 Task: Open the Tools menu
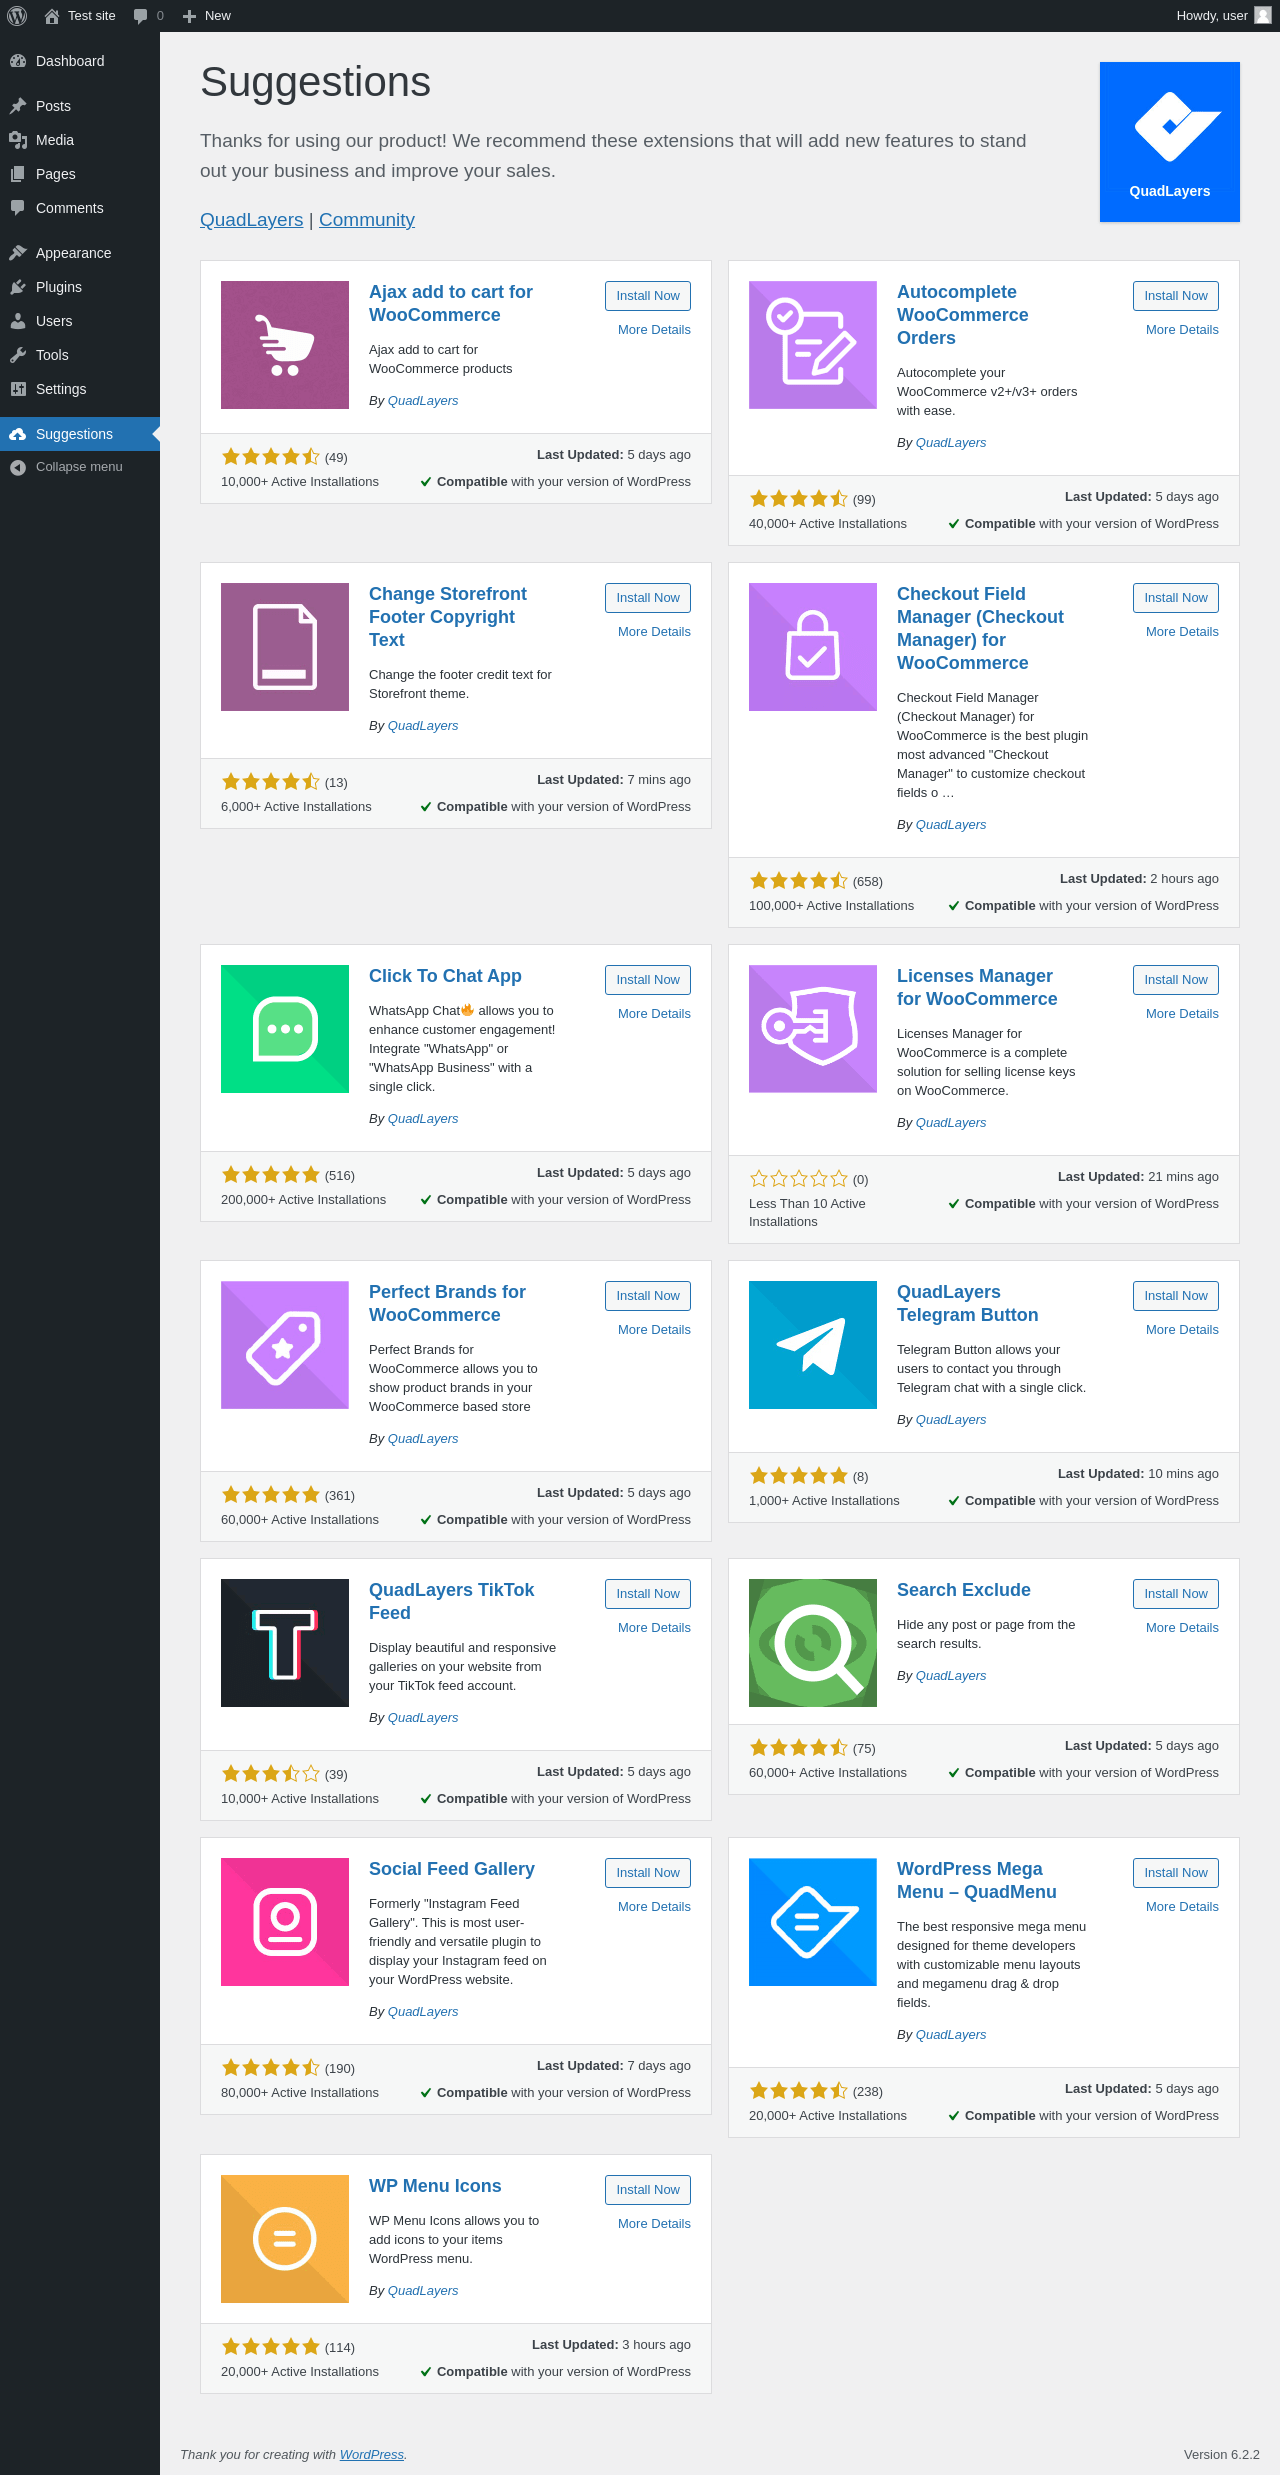[x=80, y=355]
